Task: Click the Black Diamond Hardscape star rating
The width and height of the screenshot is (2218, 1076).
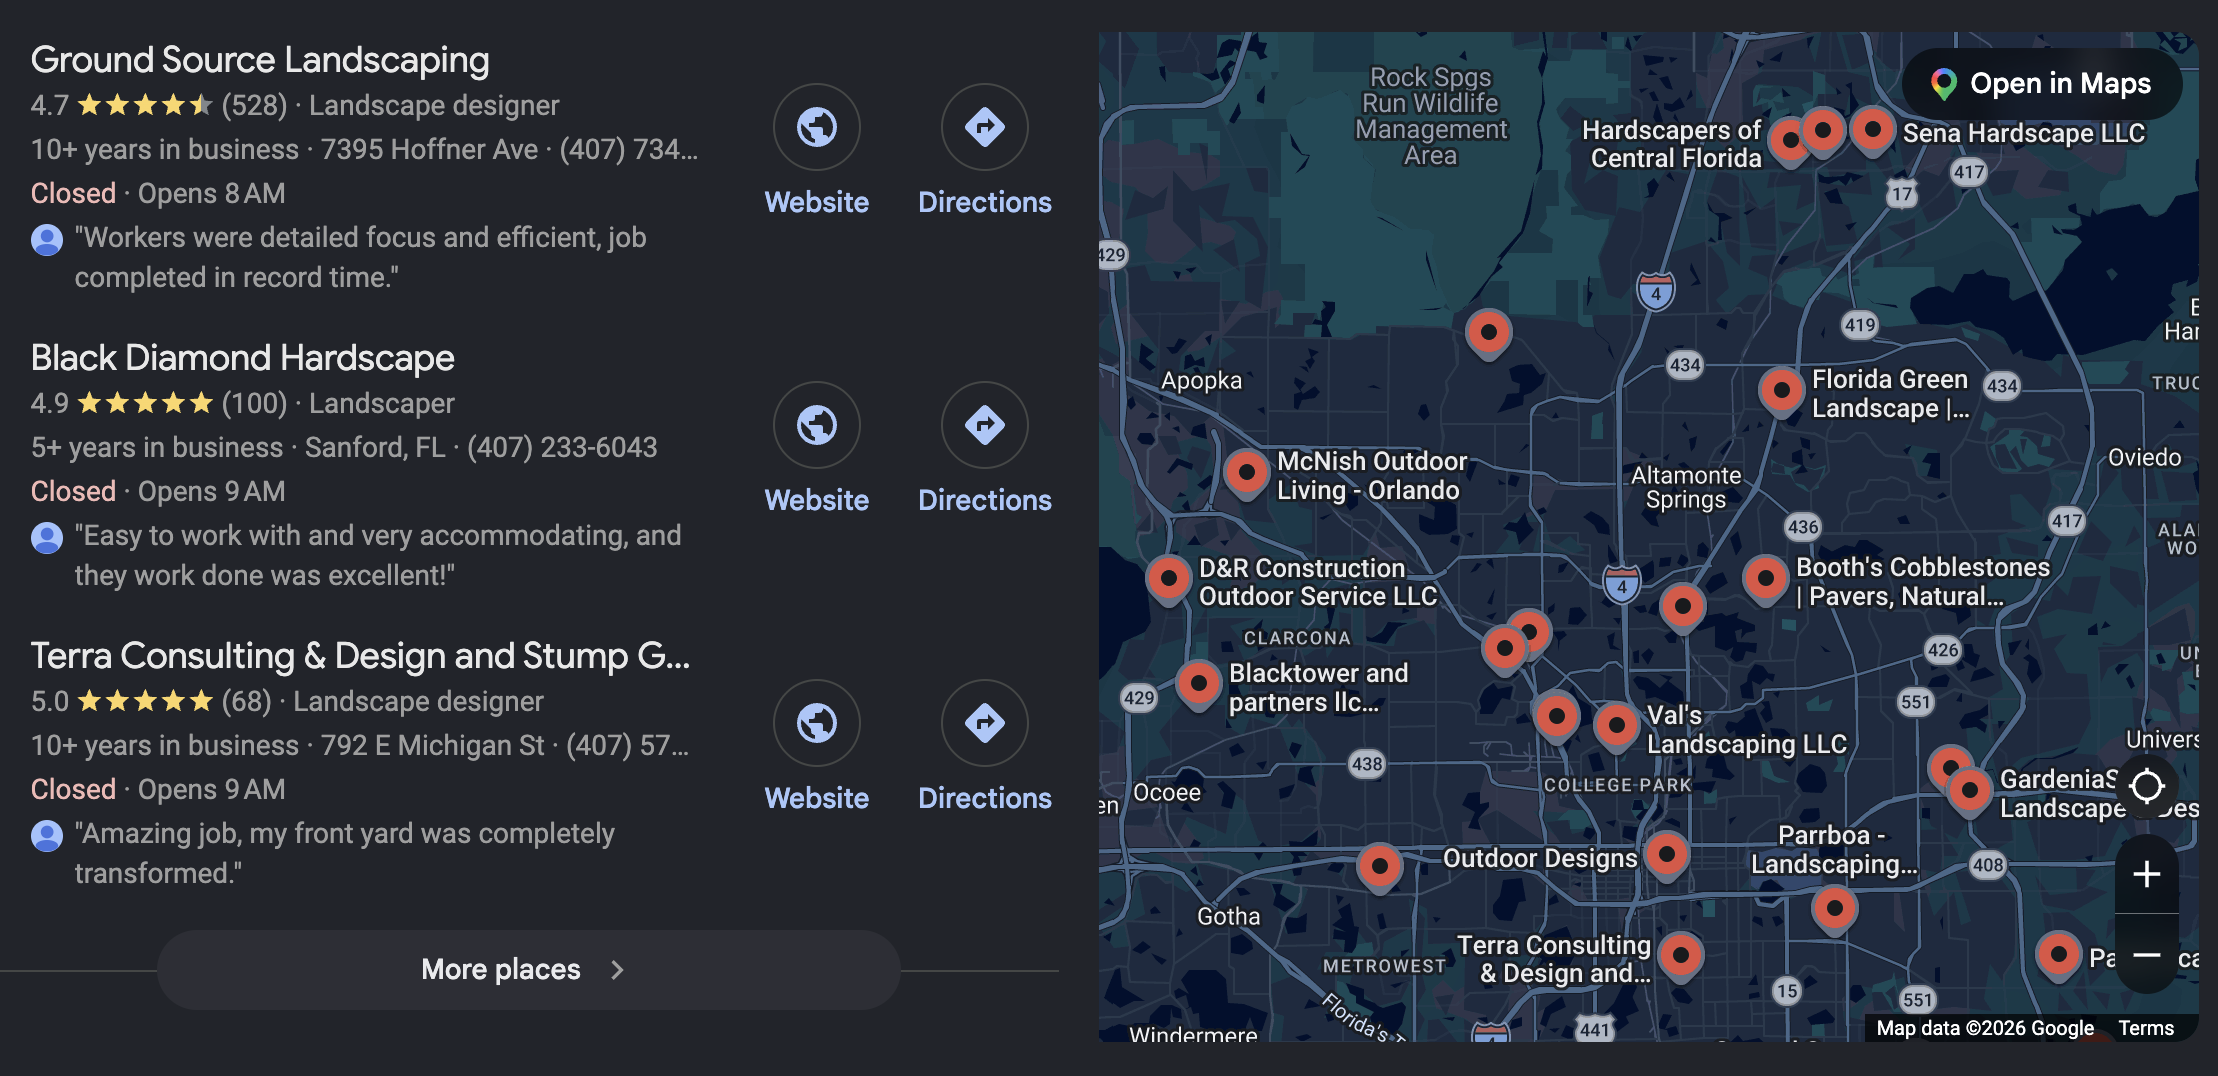Action: [145, 403]
